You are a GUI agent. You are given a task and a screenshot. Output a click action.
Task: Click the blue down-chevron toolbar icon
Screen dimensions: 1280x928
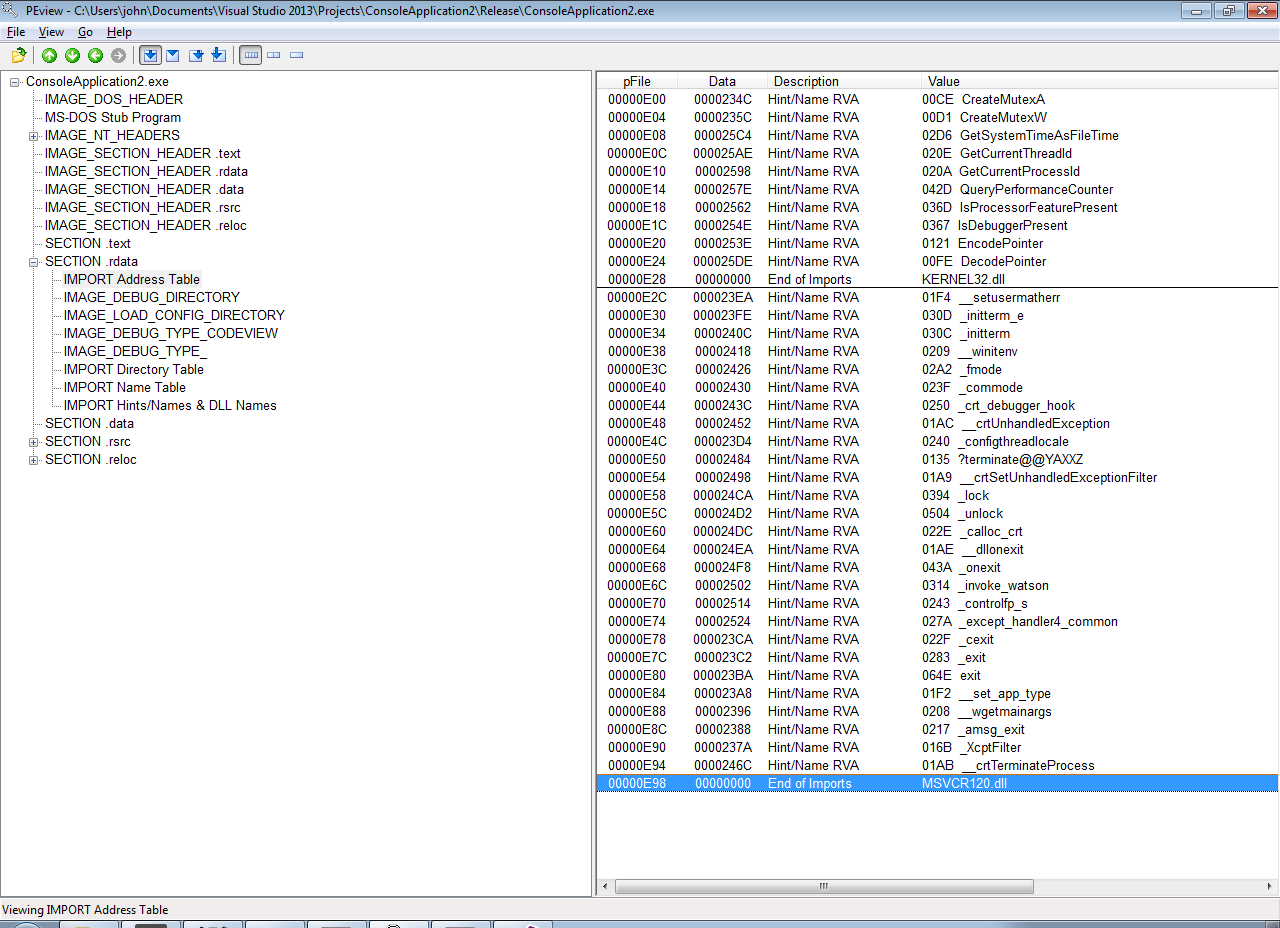tap(172, 55)
